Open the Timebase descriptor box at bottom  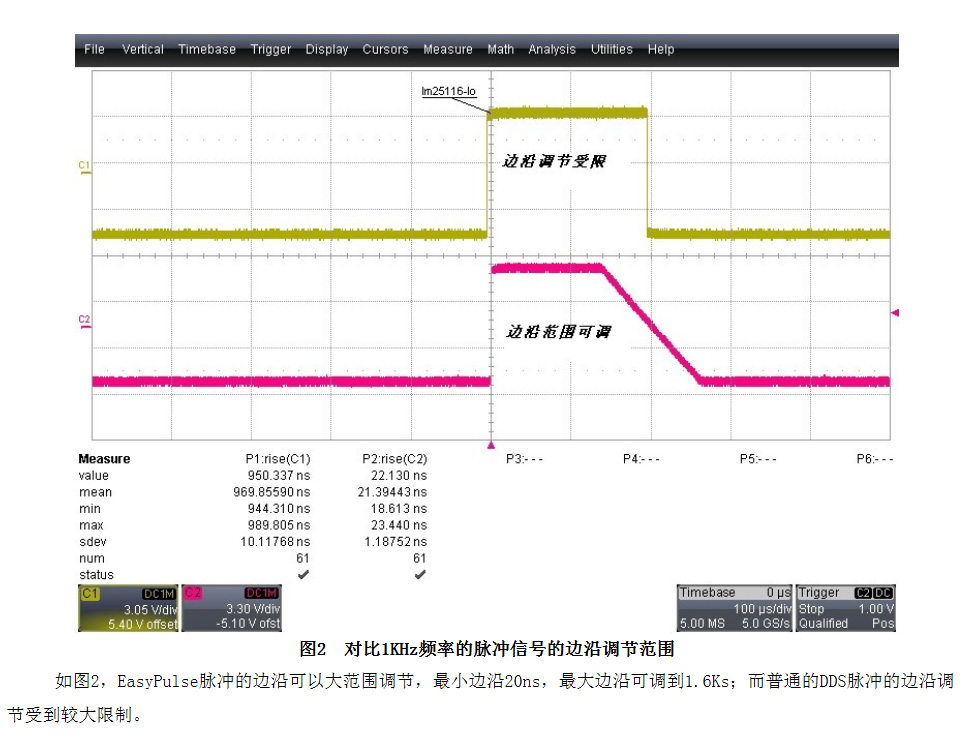point(735,608)
